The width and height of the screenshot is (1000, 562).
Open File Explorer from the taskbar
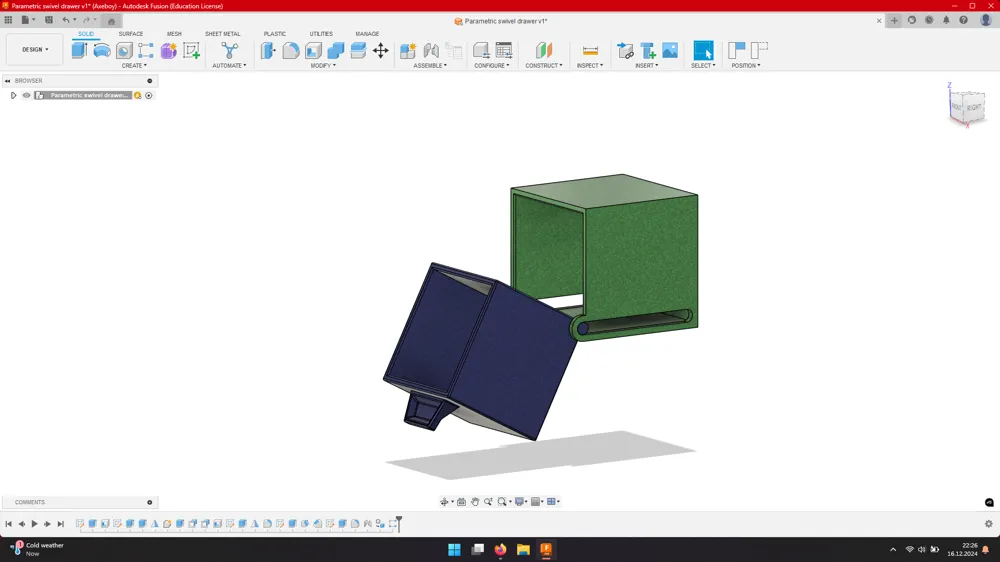tap(523, 549)
